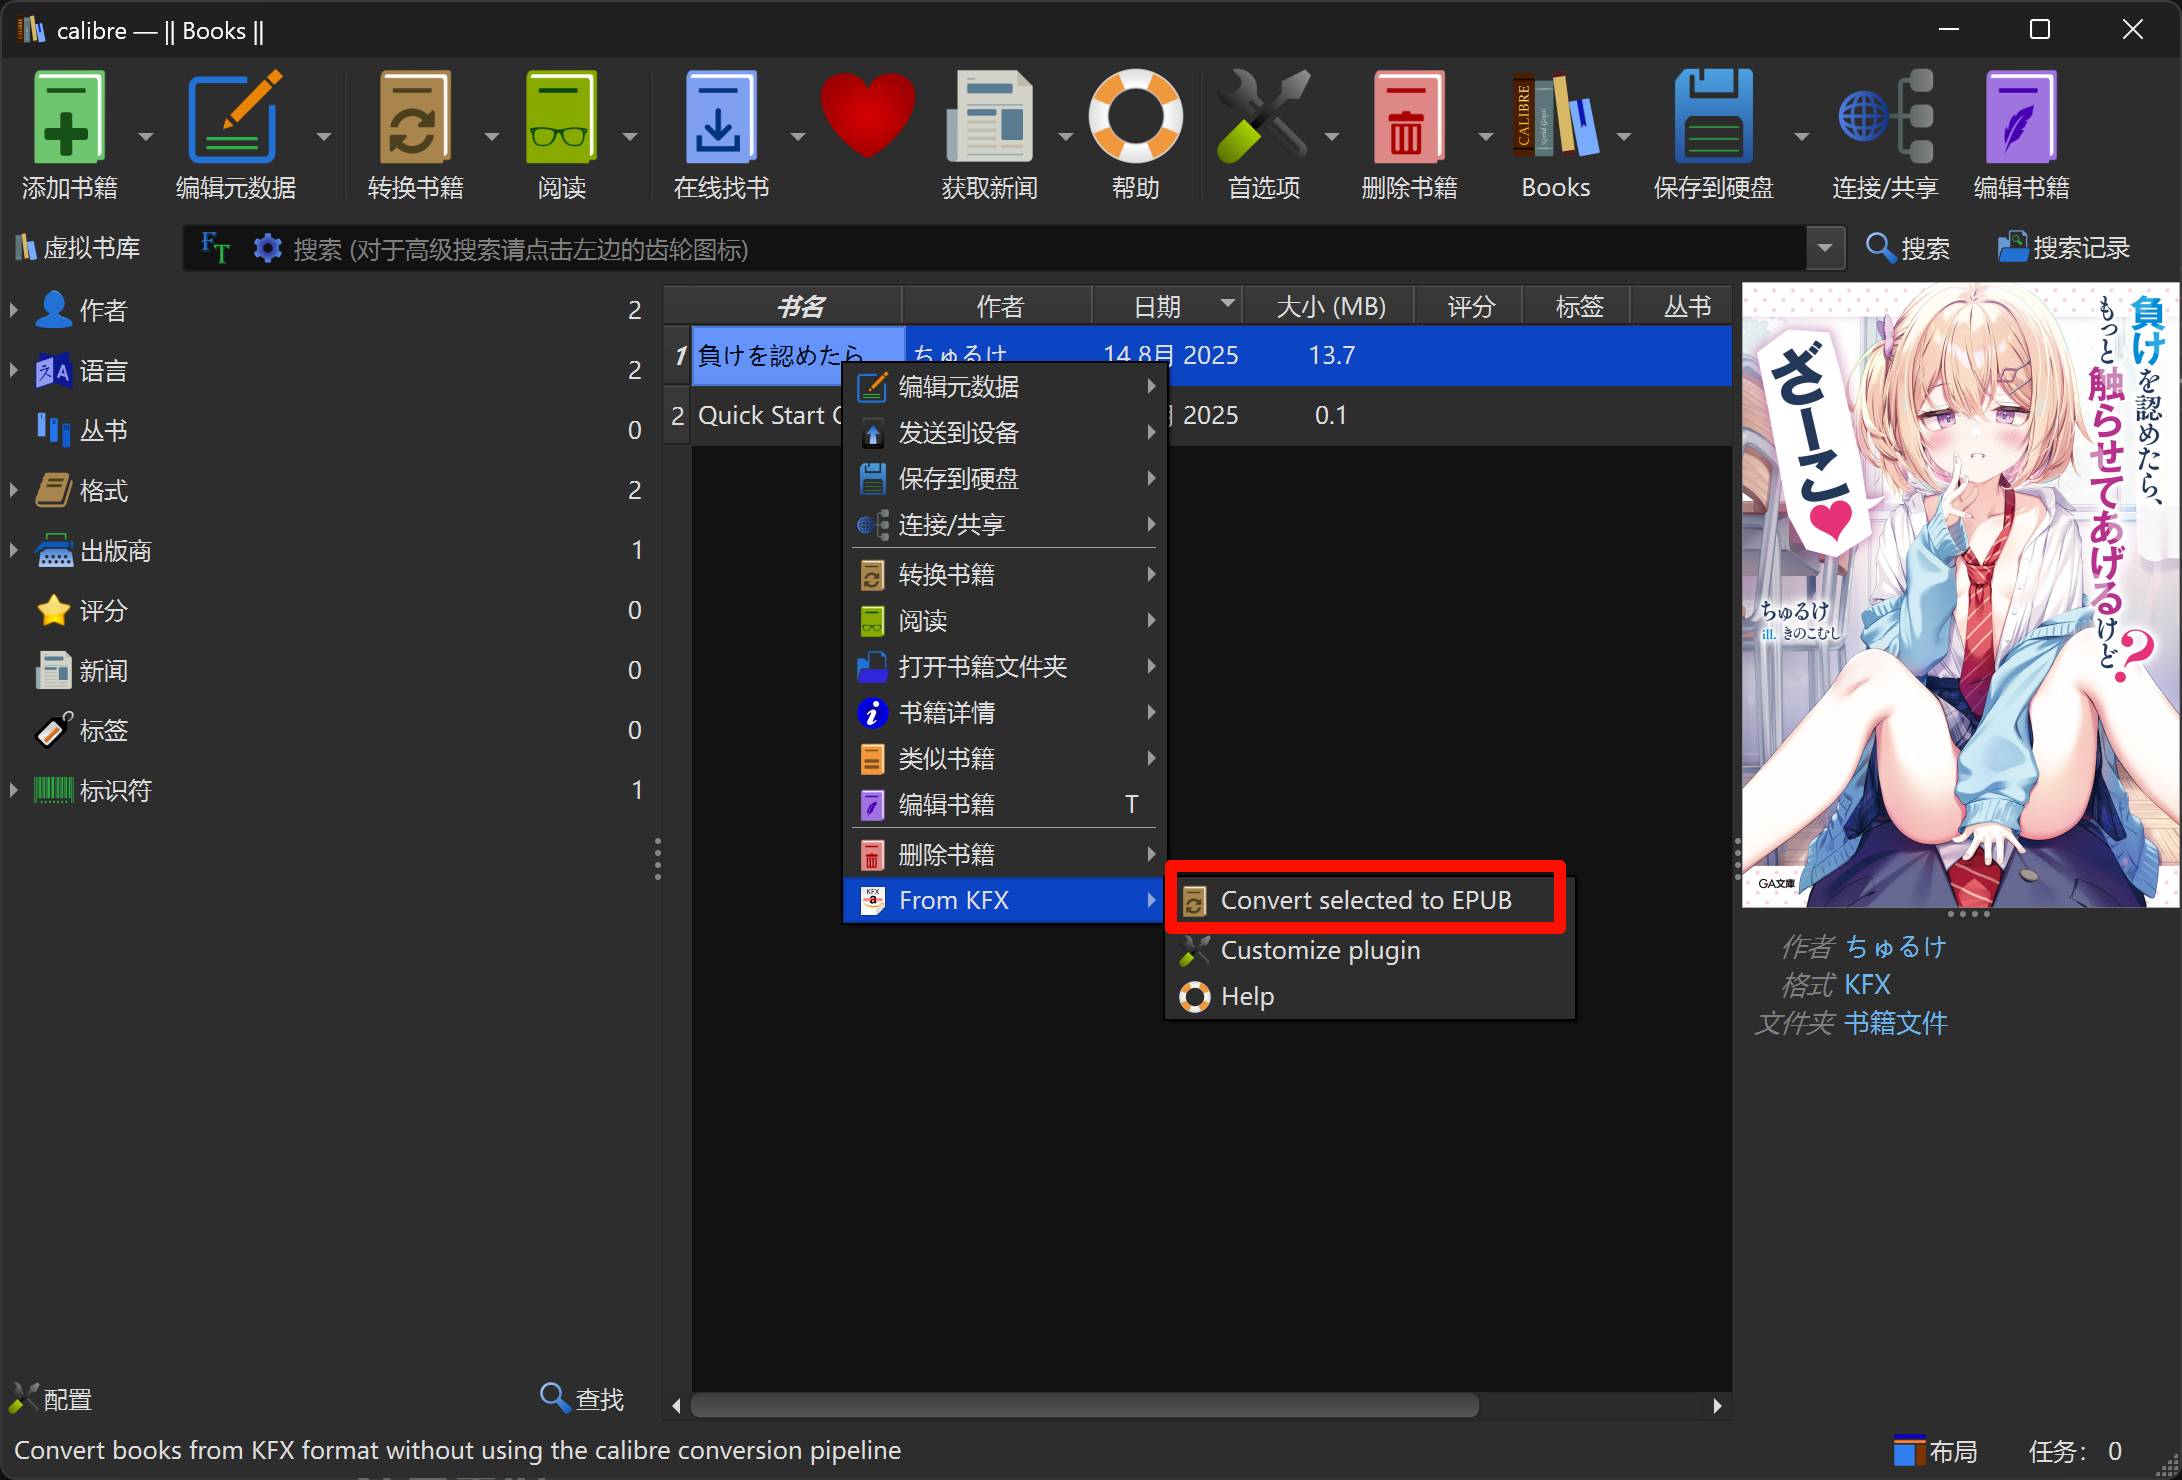Open 连接/共享 connect share icon
Screen dimensions: 2182x1480
click(x=1885, y=118)
